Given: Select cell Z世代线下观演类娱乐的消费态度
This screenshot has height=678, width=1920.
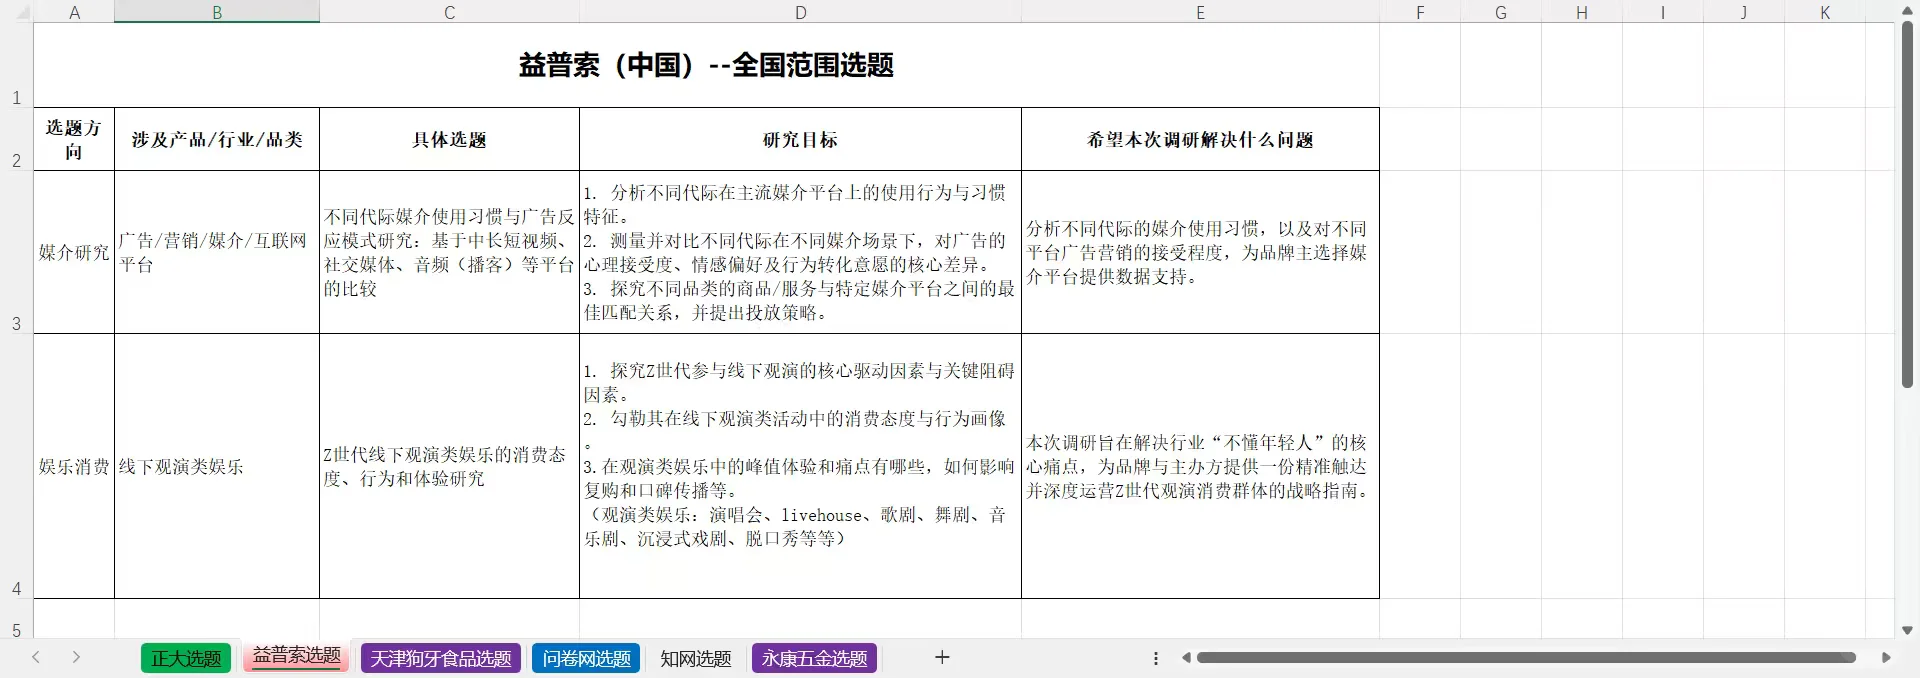Looking at the screenshot, I should point(449,466).
